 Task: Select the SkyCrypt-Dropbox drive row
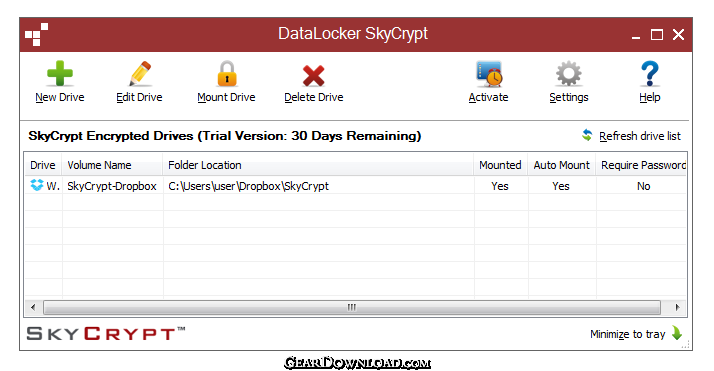coord(355,186)
